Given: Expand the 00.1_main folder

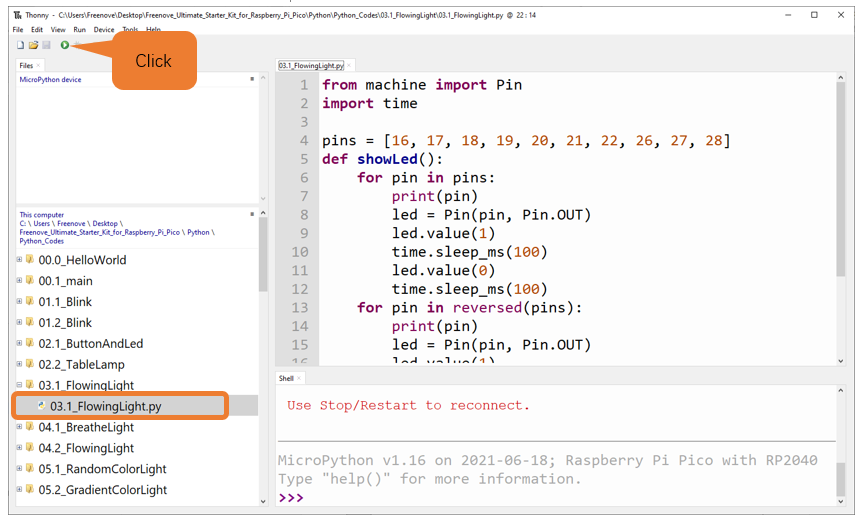Looking at the screenshot, I should 19,280.
